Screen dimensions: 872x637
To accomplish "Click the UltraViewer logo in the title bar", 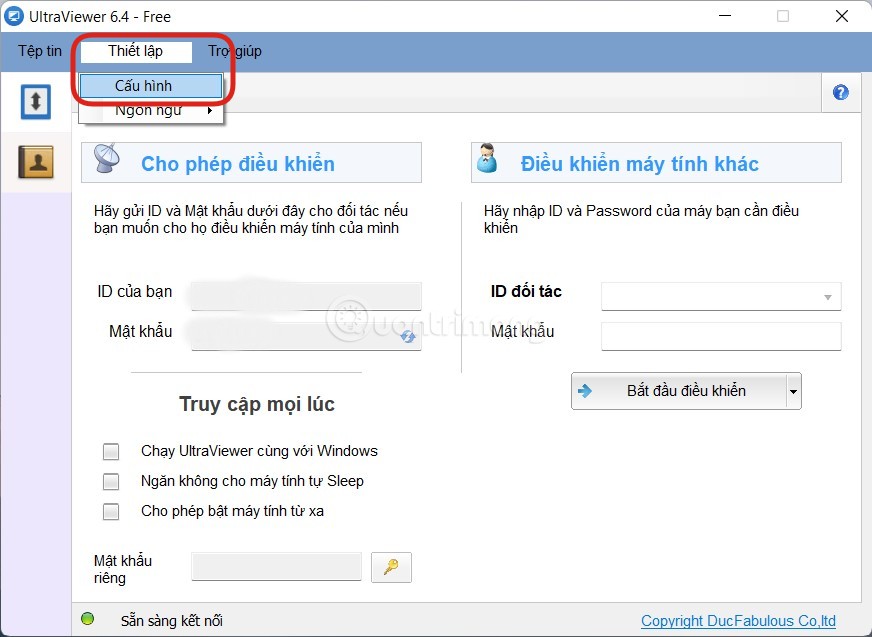I will pos(13,16).
